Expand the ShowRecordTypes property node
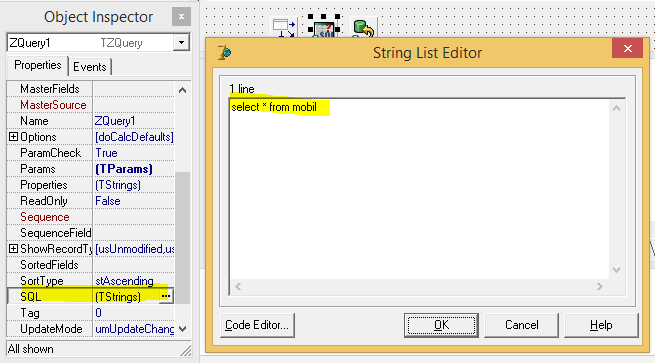Screen dimensions: 655x363 pyautogui.click(x=13, y=249)
